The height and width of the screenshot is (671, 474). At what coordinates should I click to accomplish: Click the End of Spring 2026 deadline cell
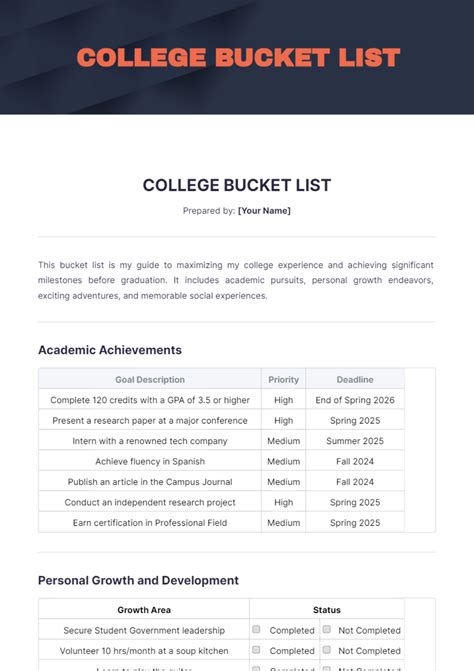[x=355, y=400]
